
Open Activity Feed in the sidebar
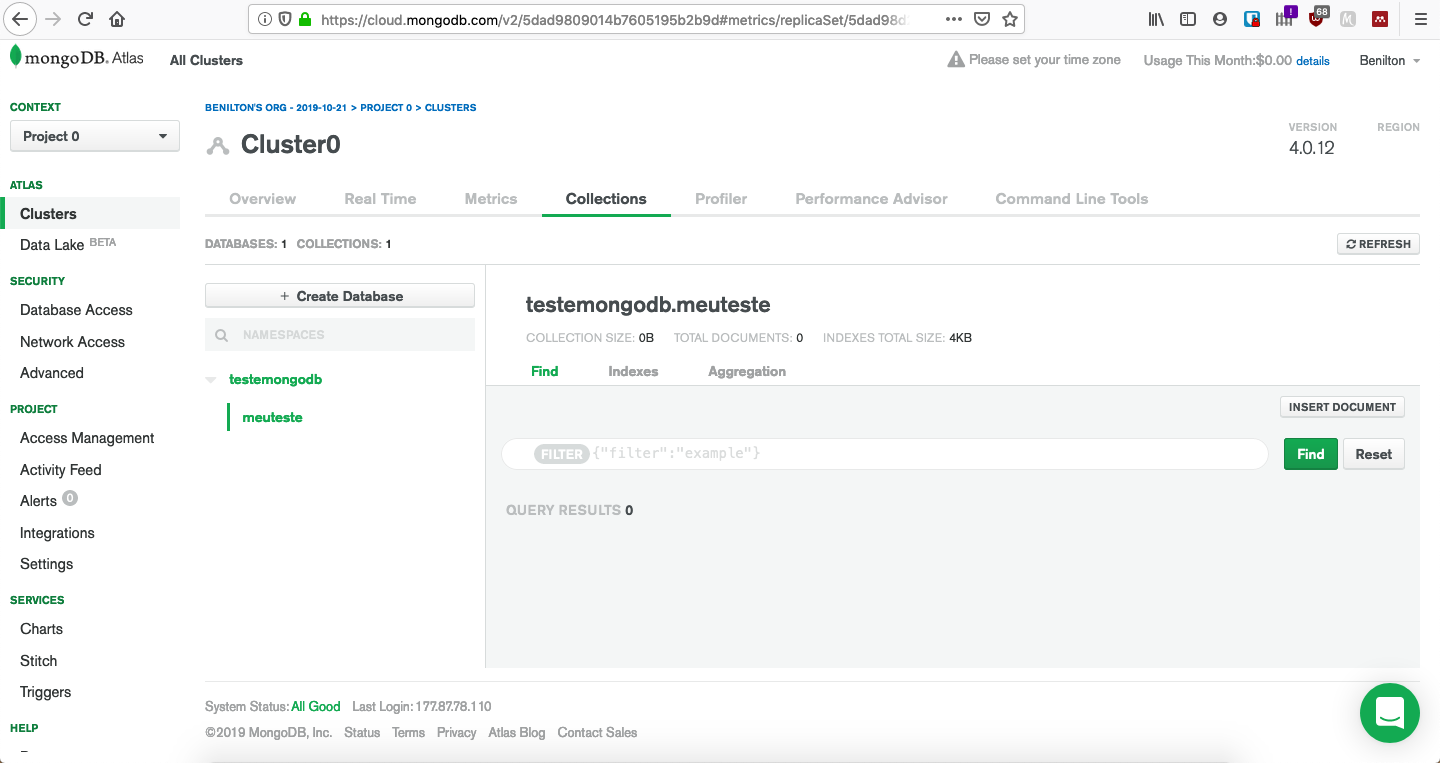point(61,470)
